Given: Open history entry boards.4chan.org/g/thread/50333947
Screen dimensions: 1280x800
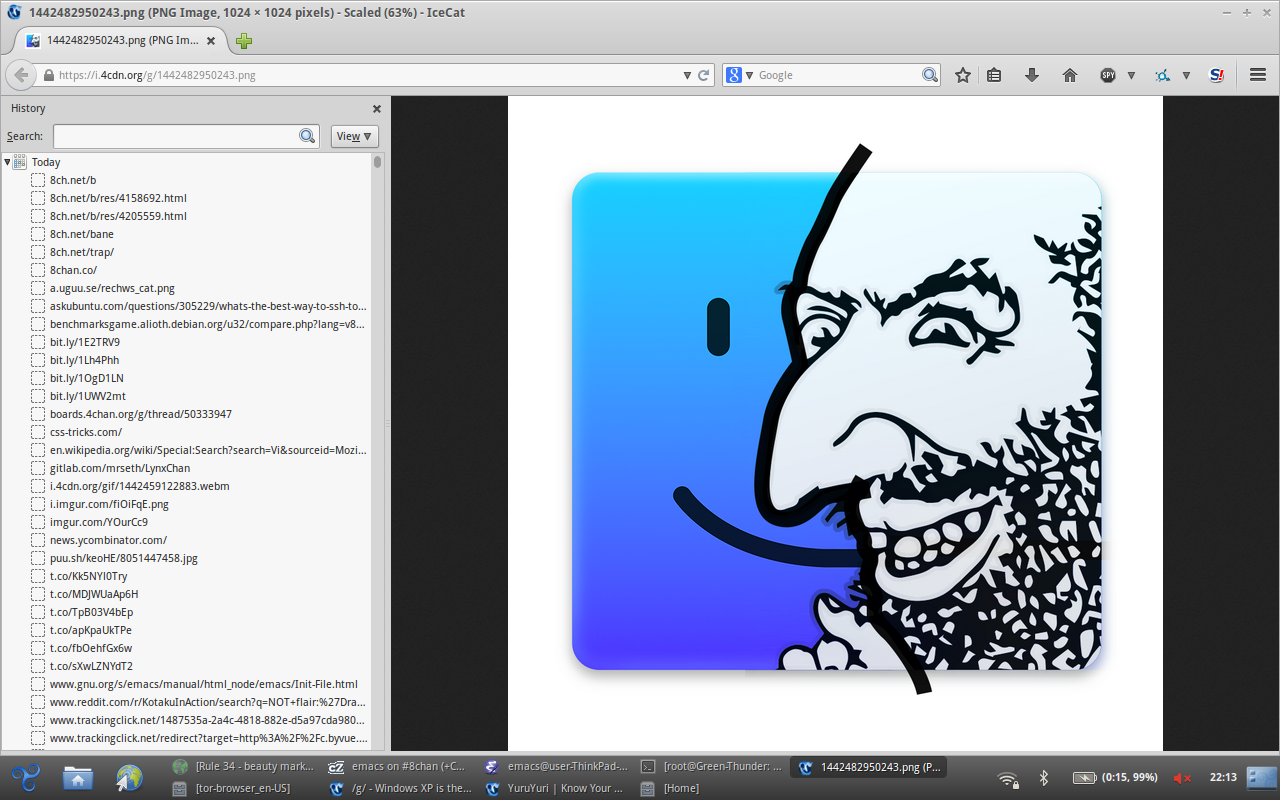Looking at the screenshot, I should [141, 414].
